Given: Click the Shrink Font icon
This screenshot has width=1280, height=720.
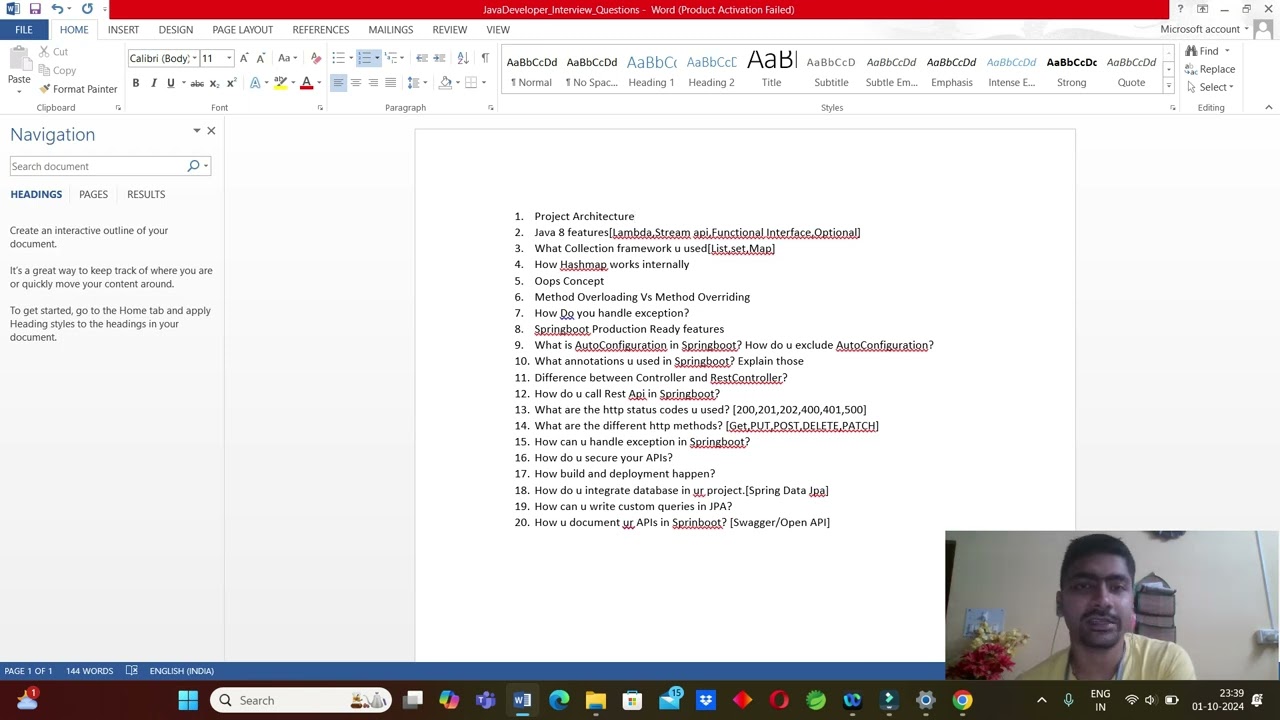Looking at the screenshot, I should pos(260,58).
